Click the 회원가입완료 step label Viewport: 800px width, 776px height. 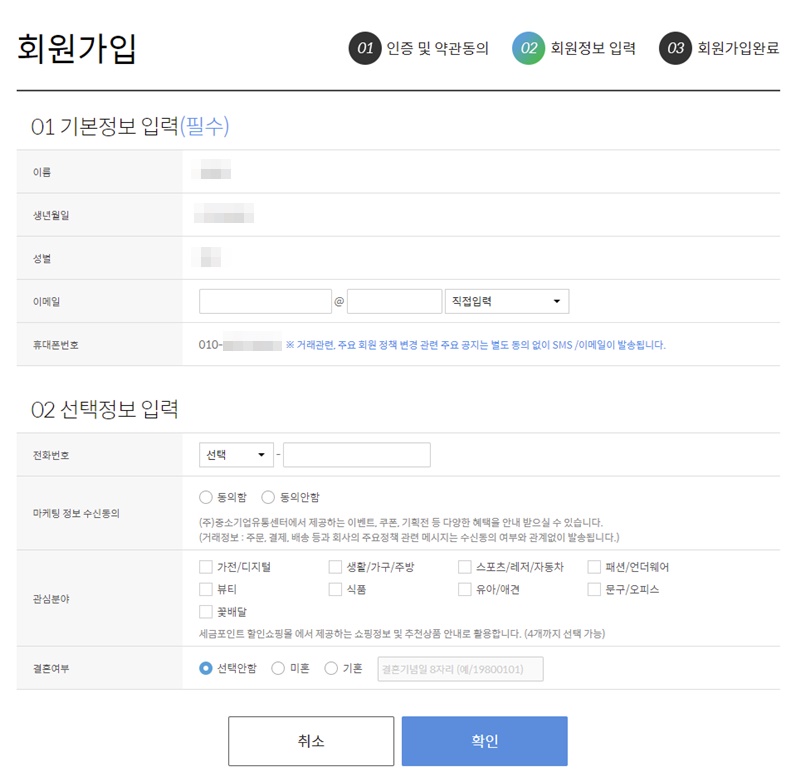tap(738, 48)
